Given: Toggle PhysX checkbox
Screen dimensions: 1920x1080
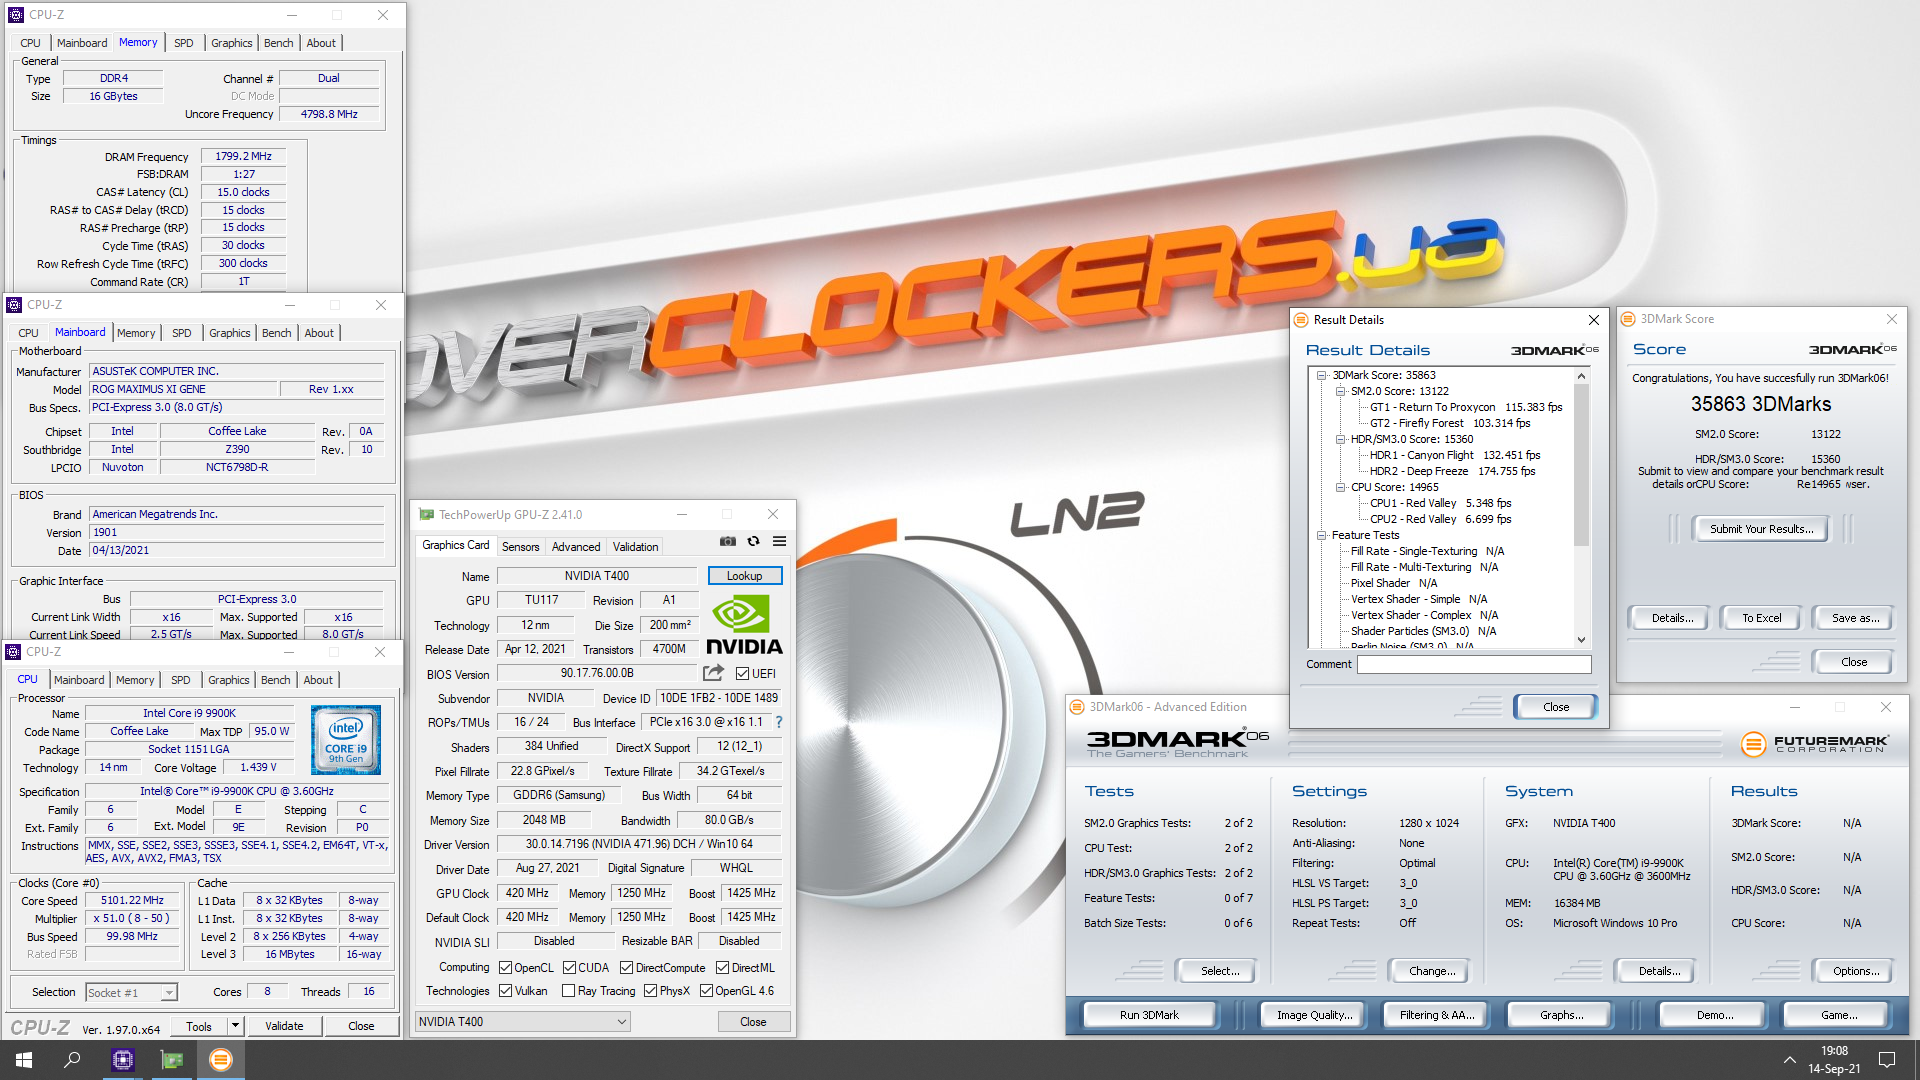Looking at the screenshot, I should 650,991.
